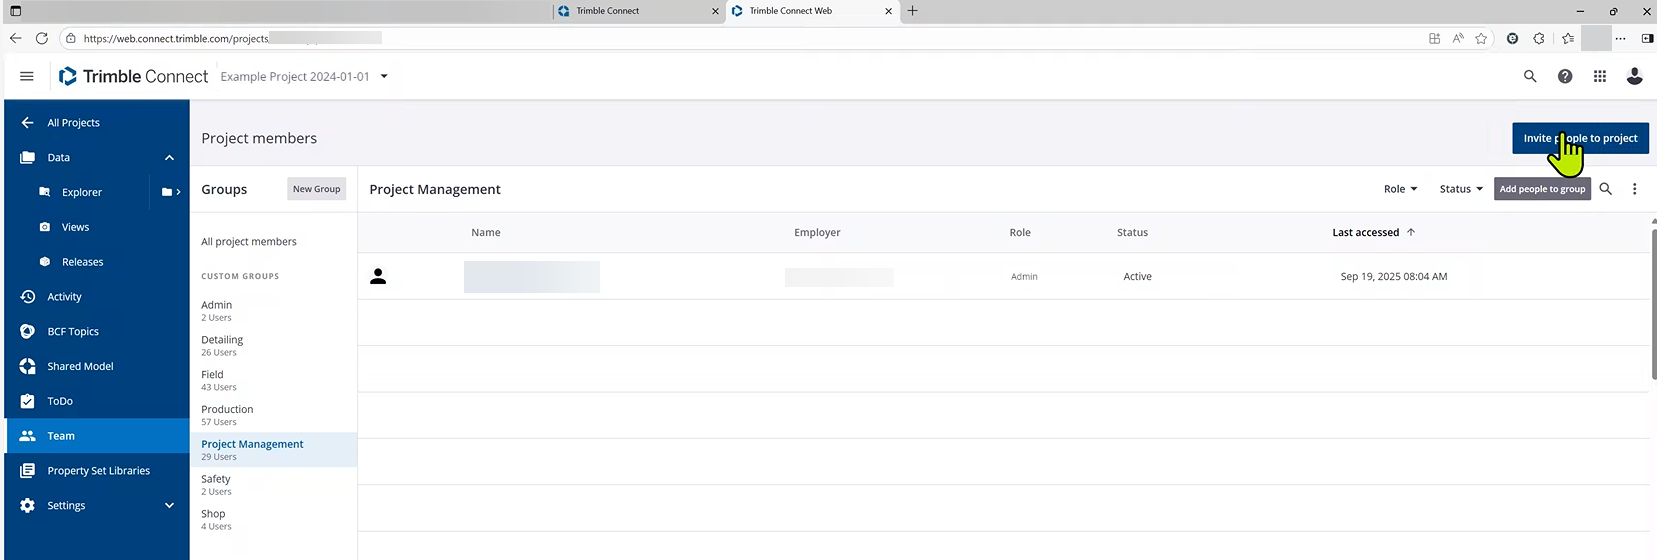Sort by Last accessed column header
The height and width of the screenshot is (560, 1657).
click(x=1365, y=232)
